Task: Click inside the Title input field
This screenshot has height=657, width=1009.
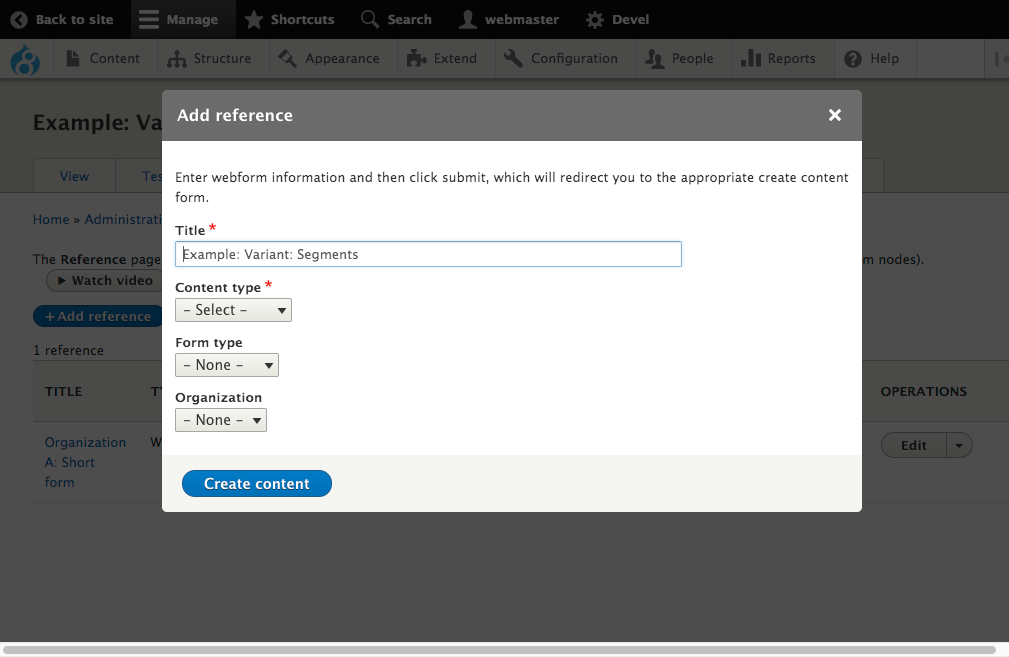Action: coord(428,254)
